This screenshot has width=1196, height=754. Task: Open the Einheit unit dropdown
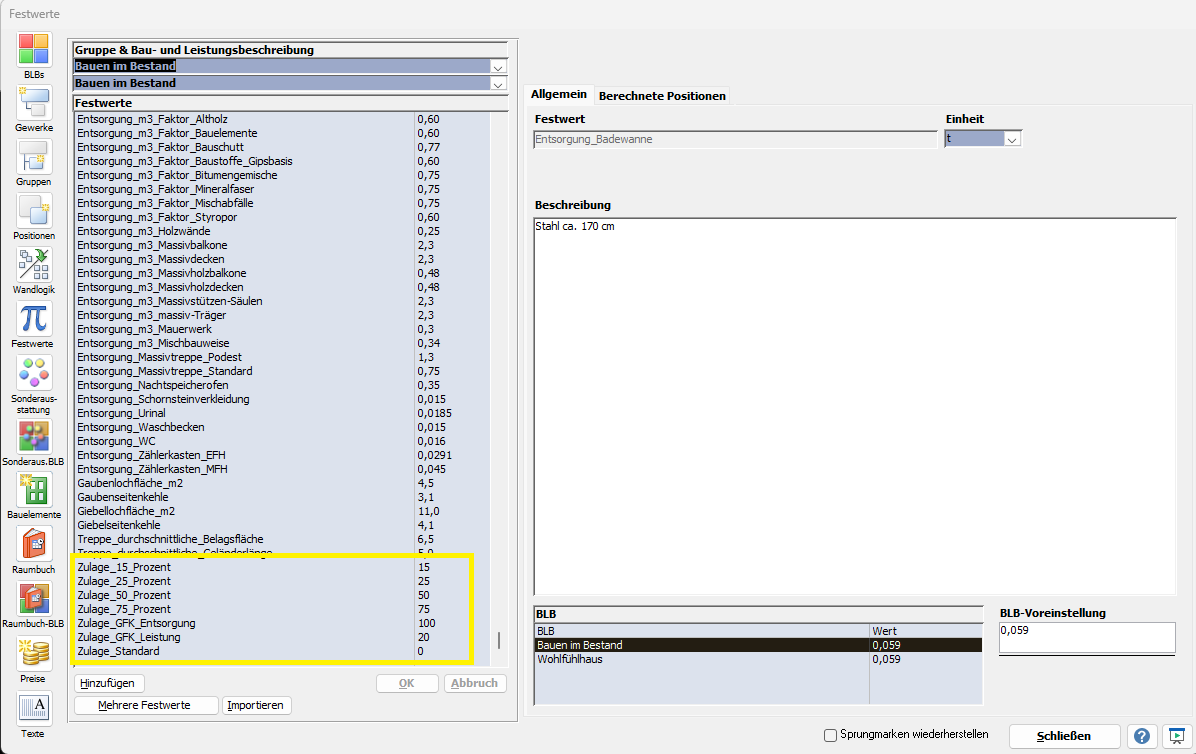[1011, 140]
